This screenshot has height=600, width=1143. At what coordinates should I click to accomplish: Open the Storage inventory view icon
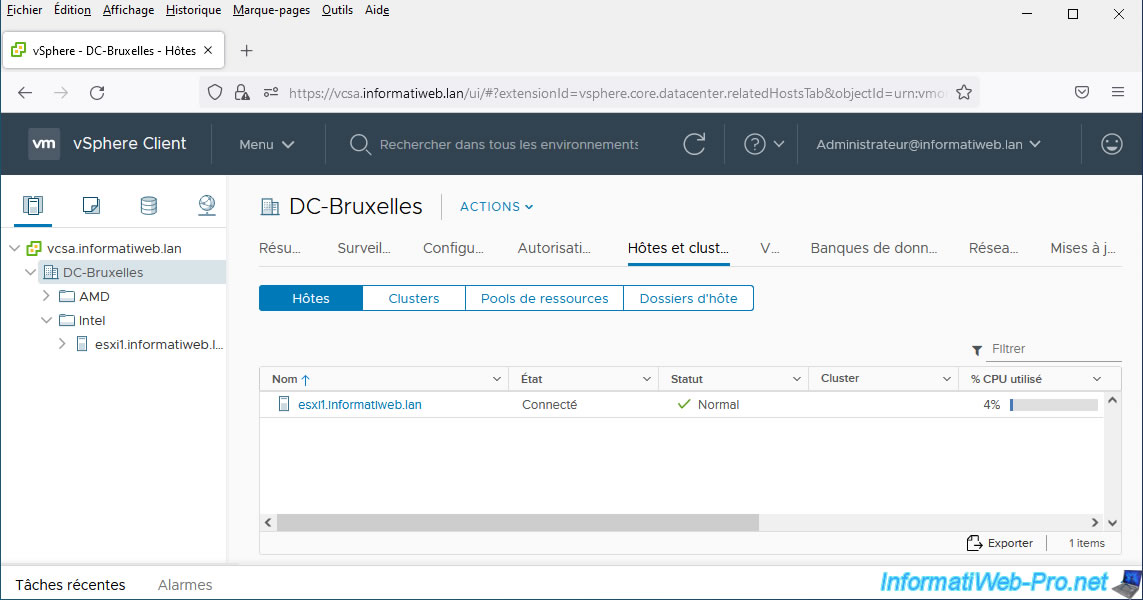pos(149,206)
